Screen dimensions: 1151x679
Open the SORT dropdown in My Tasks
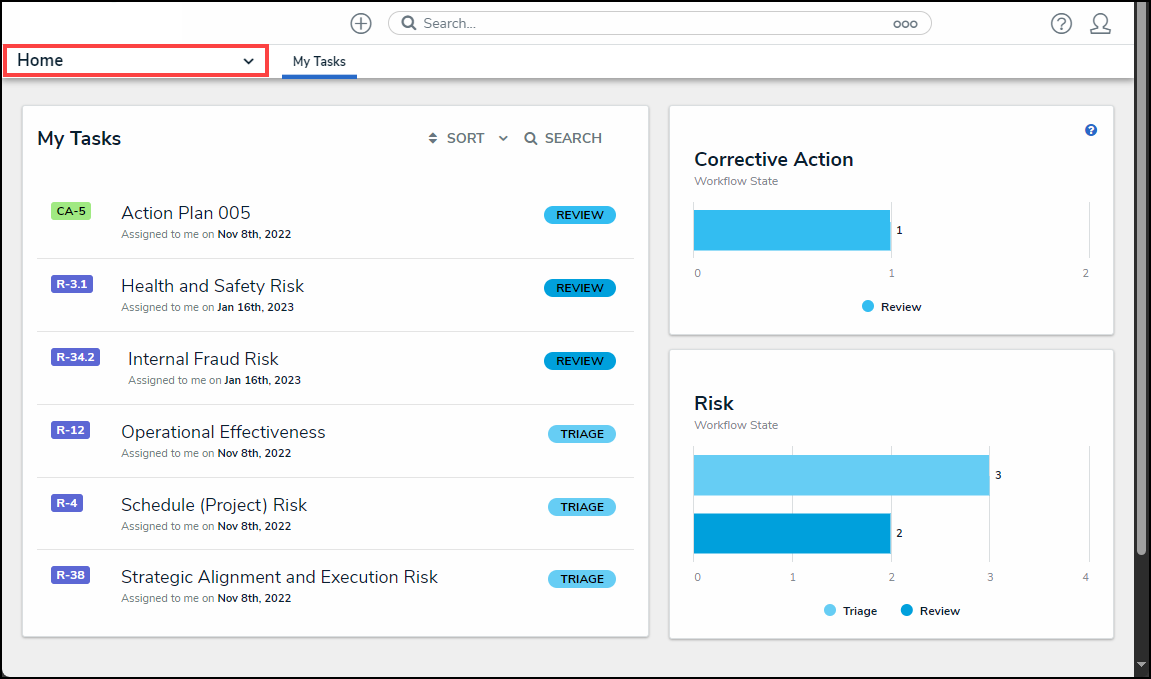pos(456,139)
